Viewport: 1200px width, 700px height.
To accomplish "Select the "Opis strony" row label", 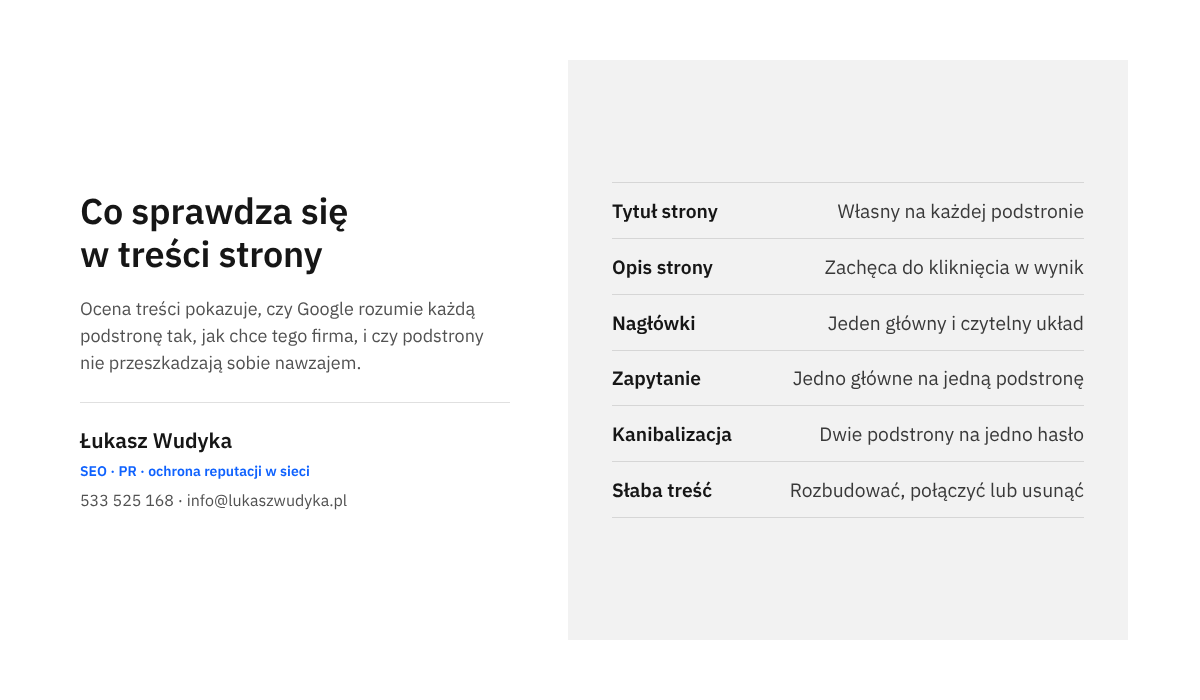I will (x=662, y=268).
